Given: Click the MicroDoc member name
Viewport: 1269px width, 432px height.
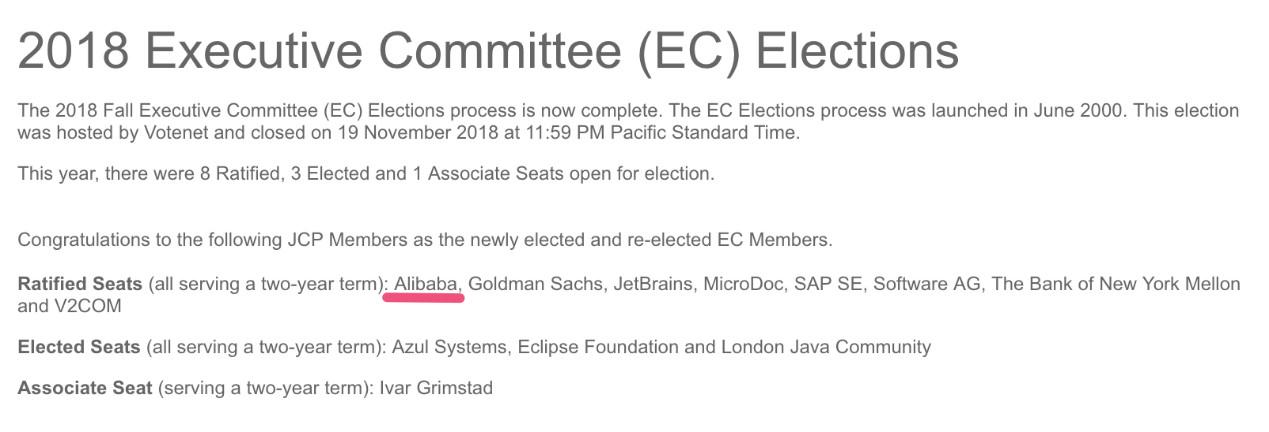Looking at the screenshot, I should click(744, 284).
